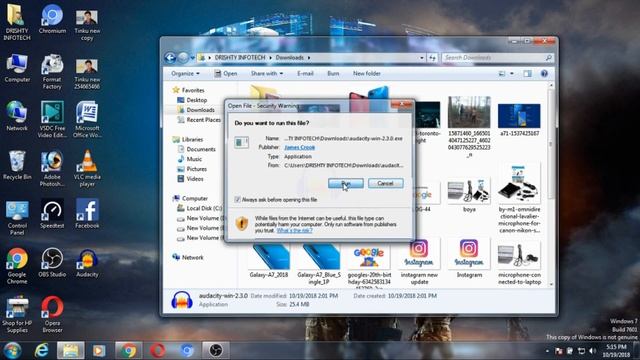Open Shop for HP Supplies shortcut
Viewport: 640px width, 360px height.
17,315
